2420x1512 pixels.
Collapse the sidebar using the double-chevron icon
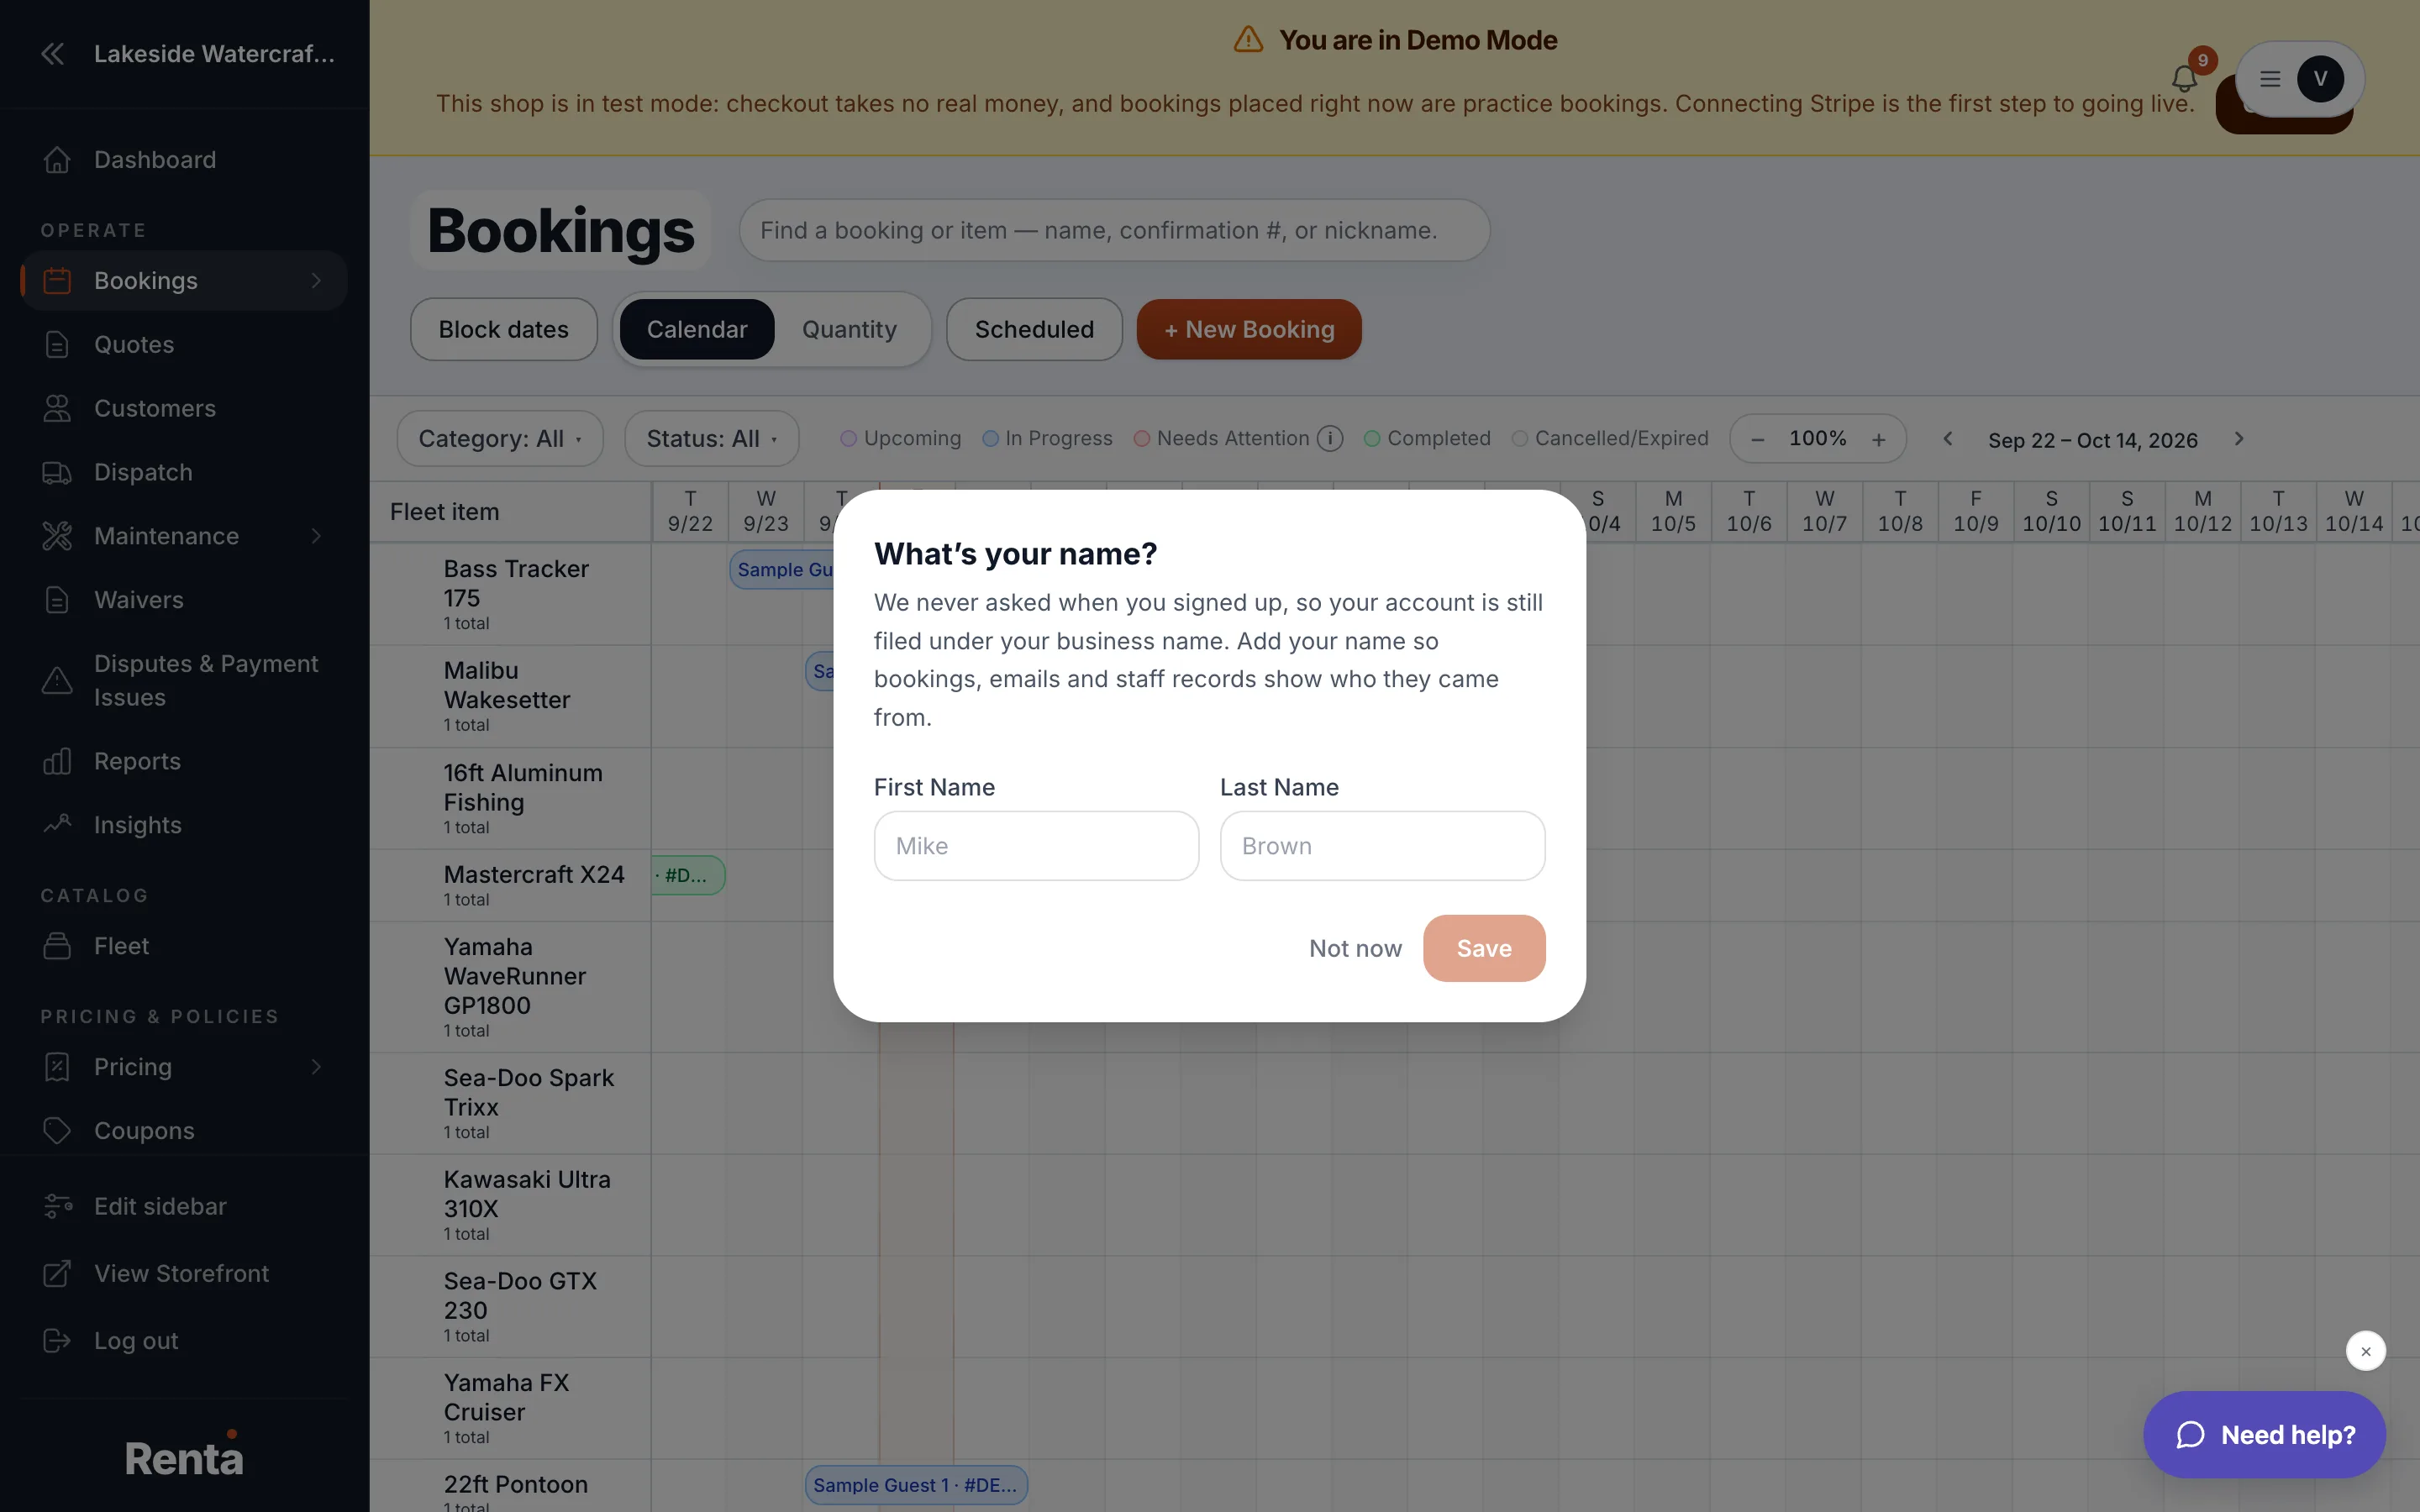point(53,54)
